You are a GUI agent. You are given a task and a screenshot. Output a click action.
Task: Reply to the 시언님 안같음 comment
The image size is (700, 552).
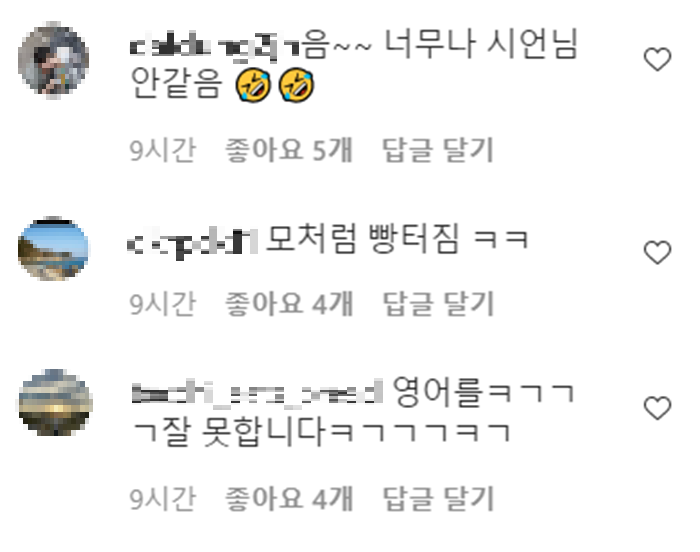pos(438,150)
